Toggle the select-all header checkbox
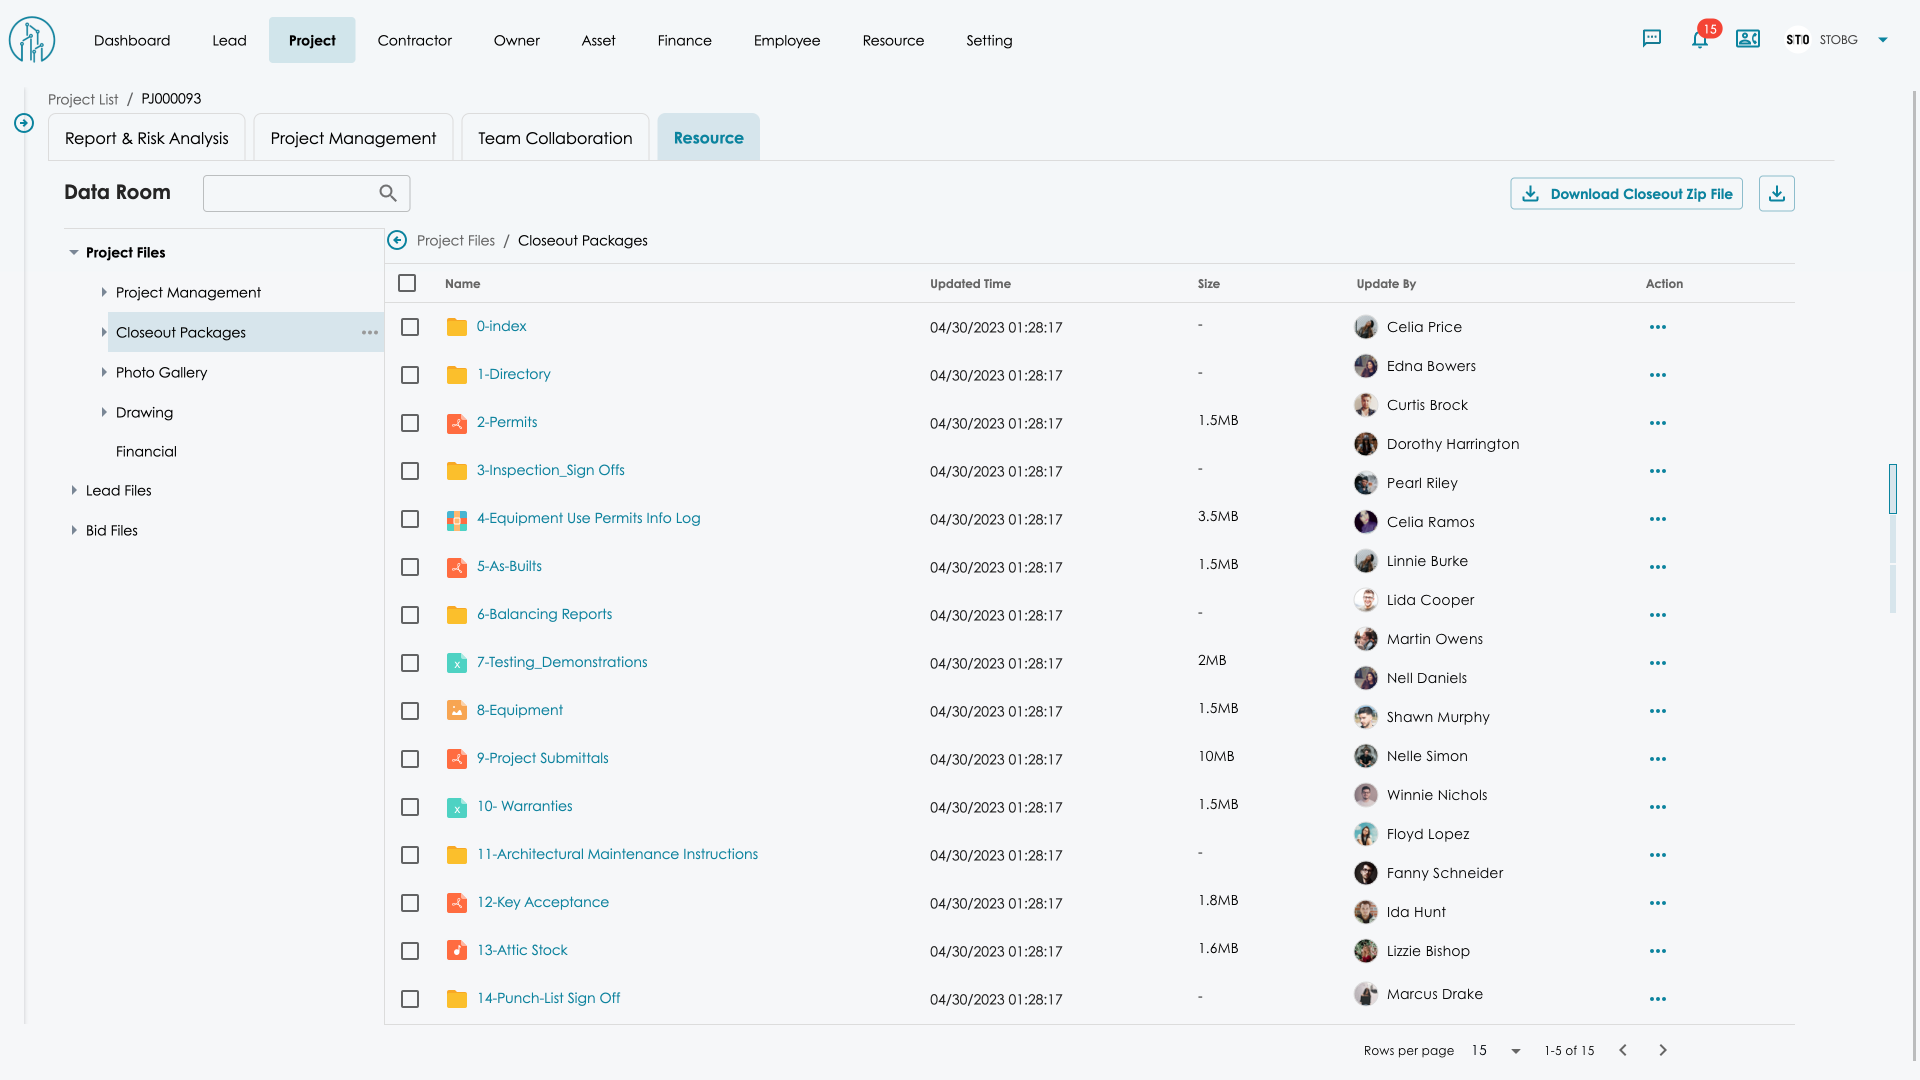Image resolution: width=1920 pixels, height=1080 pixels. pos(407,284)
